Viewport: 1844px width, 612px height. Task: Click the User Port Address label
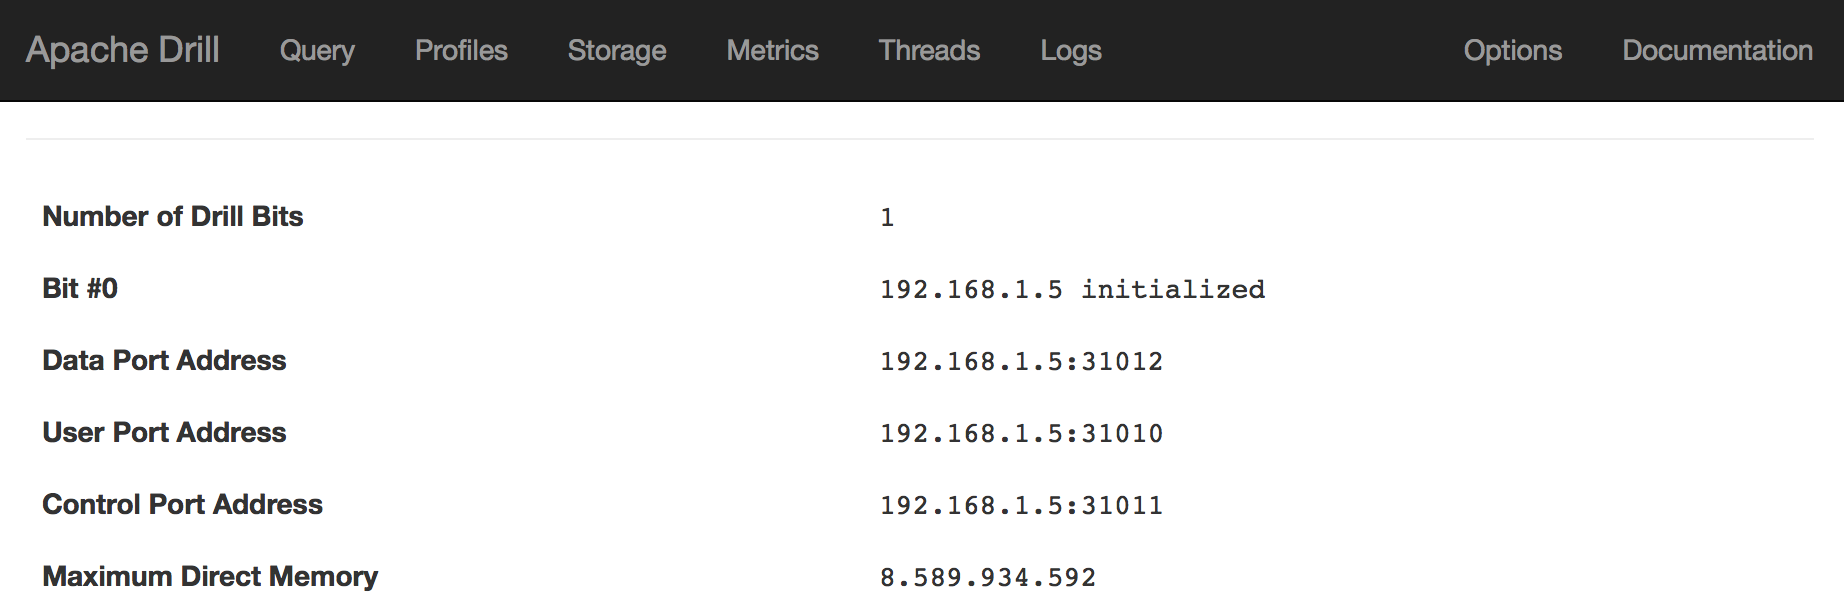click(164, 432)
